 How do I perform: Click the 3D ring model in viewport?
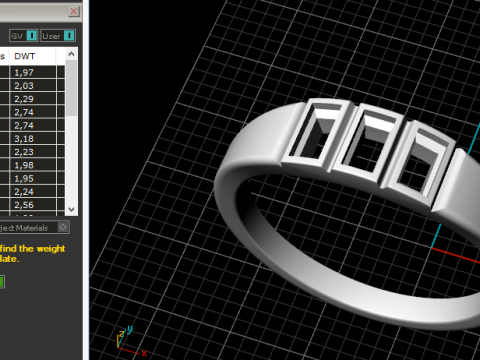click(347, 213)
